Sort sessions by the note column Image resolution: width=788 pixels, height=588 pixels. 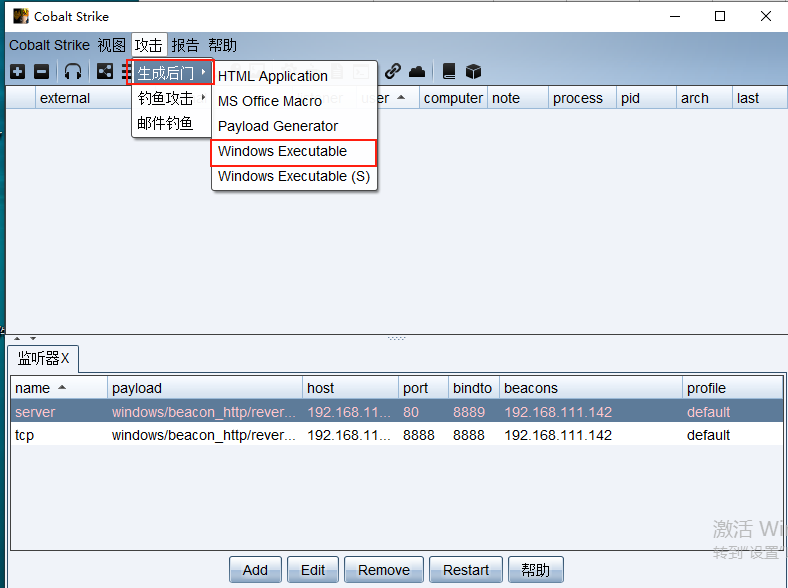518,98
